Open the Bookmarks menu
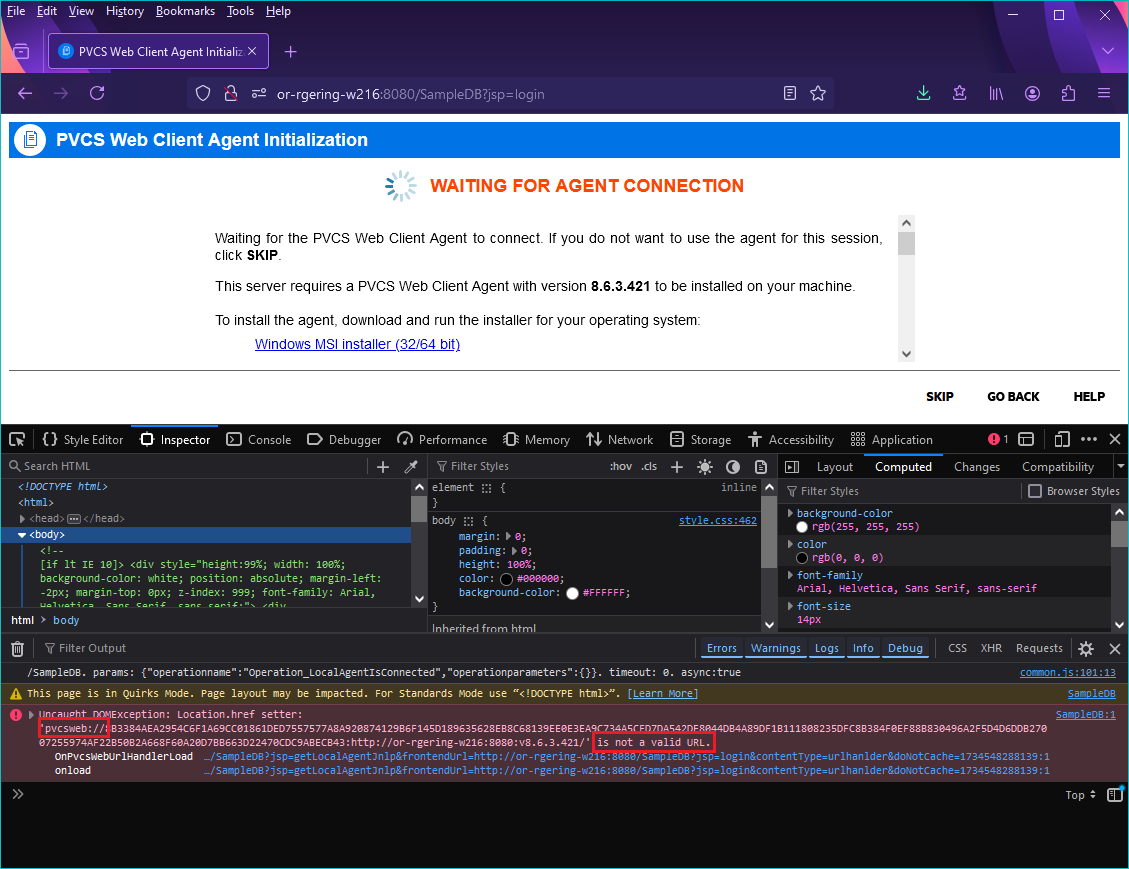Screen dimensions: 1129x869 pos(185,11)
